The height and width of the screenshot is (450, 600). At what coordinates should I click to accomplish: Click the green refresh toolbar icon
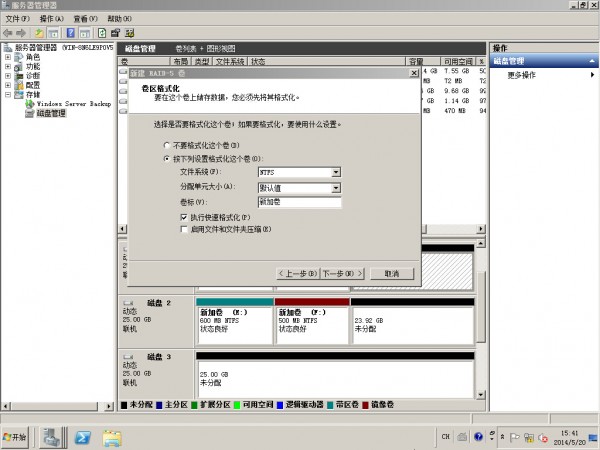click(102, 32)
